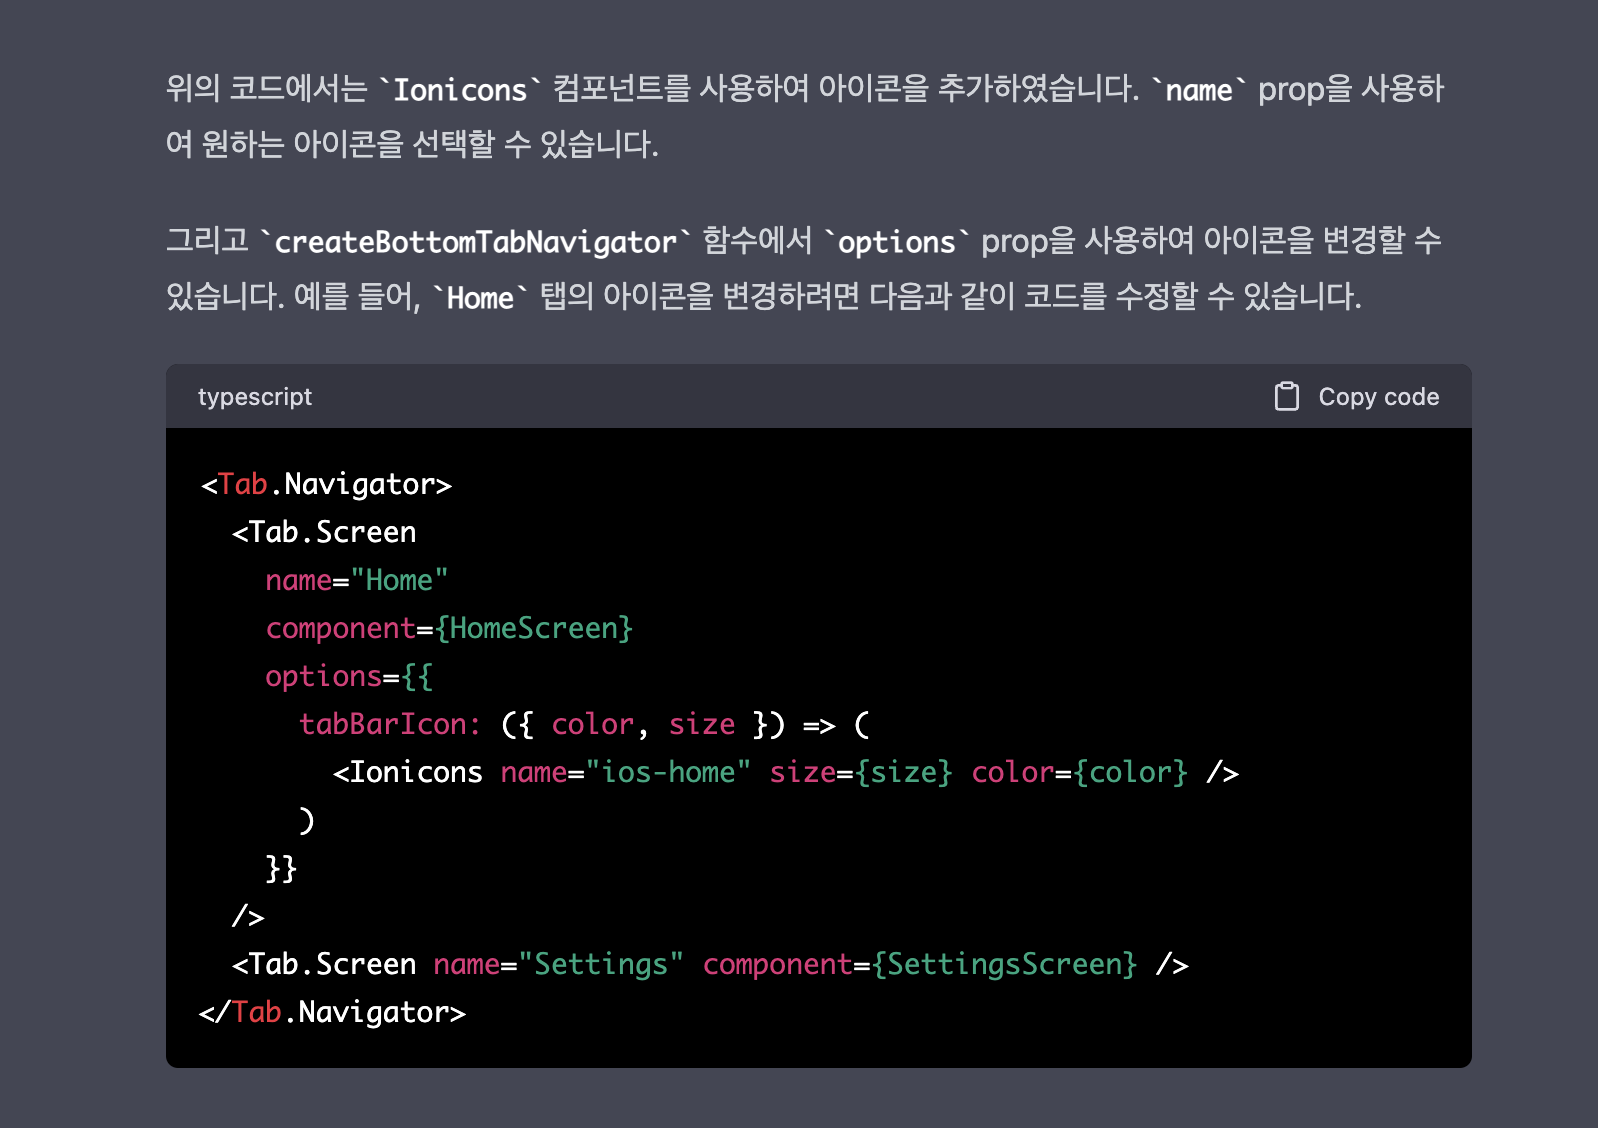This screenshot has height=1128, width=1598.
Task: Click the inline code `Ionicons` in the first paragraph
Action: [460, 90]
